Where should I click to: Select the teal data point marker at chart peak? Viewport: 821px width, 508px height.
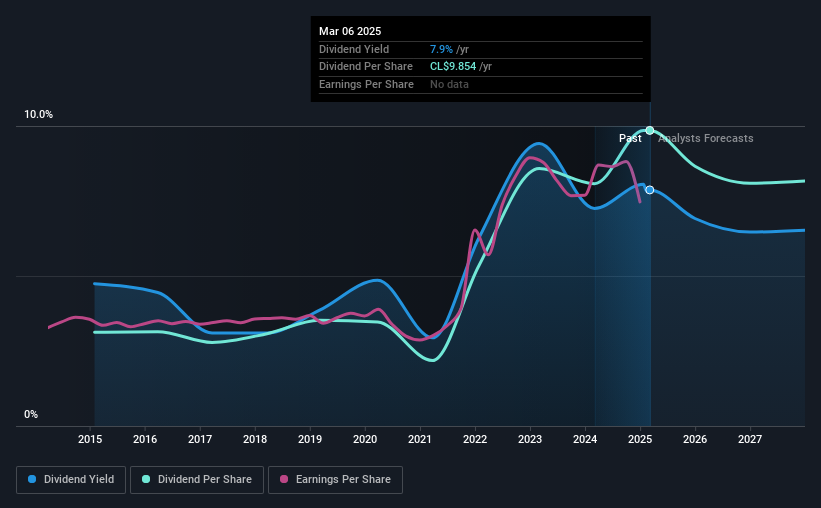pos(650,130)
